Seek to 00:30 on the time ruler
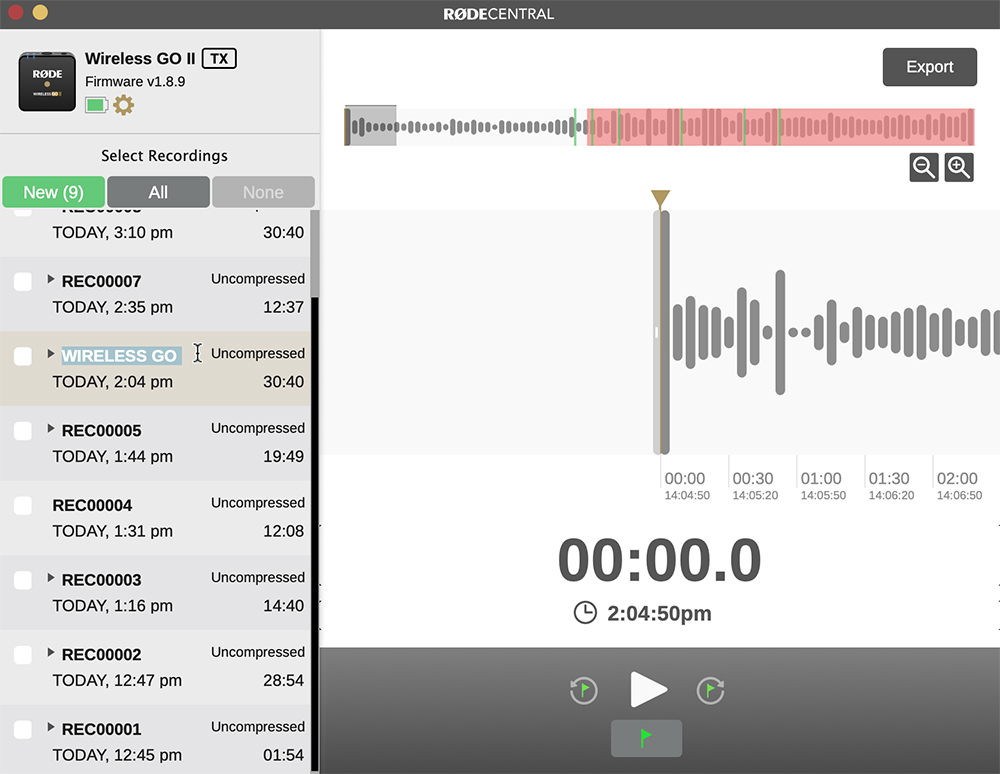The width and height of the screenshot is (1000, 774). (753, 479)
